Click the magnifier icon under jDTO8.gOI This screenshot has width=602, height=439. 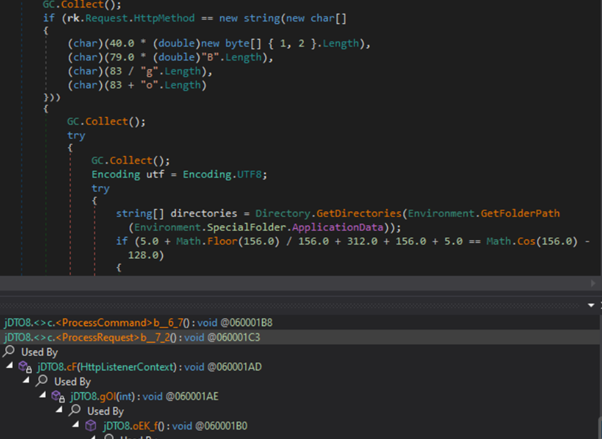(75, 411)
